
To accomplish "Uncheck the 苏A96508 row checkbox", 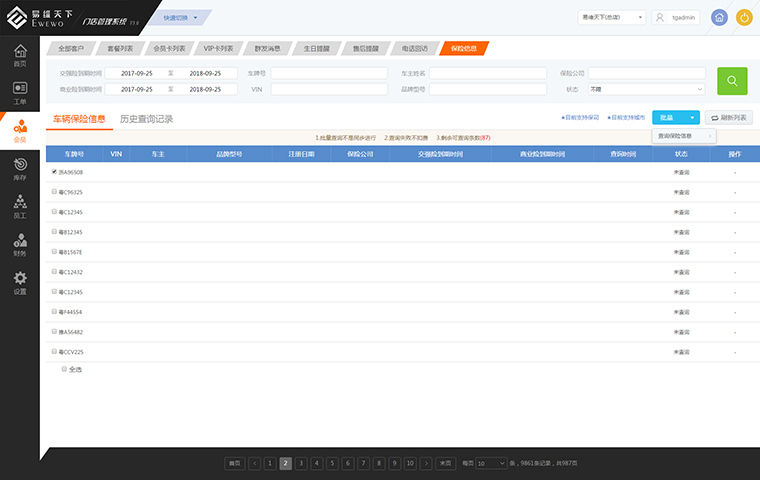I will [54, 172].
